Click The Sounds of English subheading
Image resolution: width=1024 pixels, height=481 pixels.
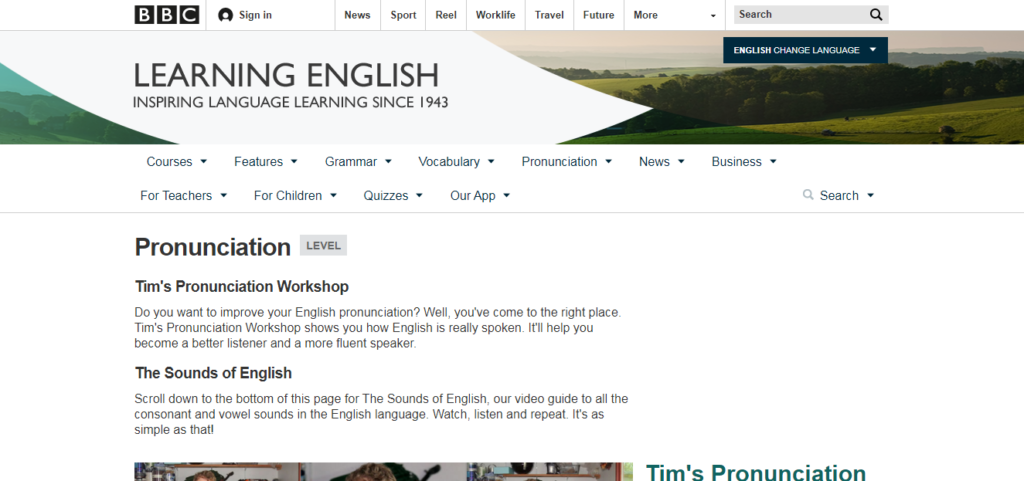point(214,373)
